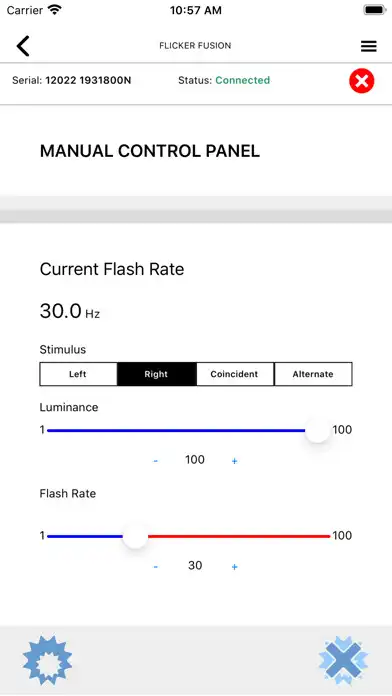Disconnect device with red X icon
Screen dimensions: 392x696
[361, 81]
